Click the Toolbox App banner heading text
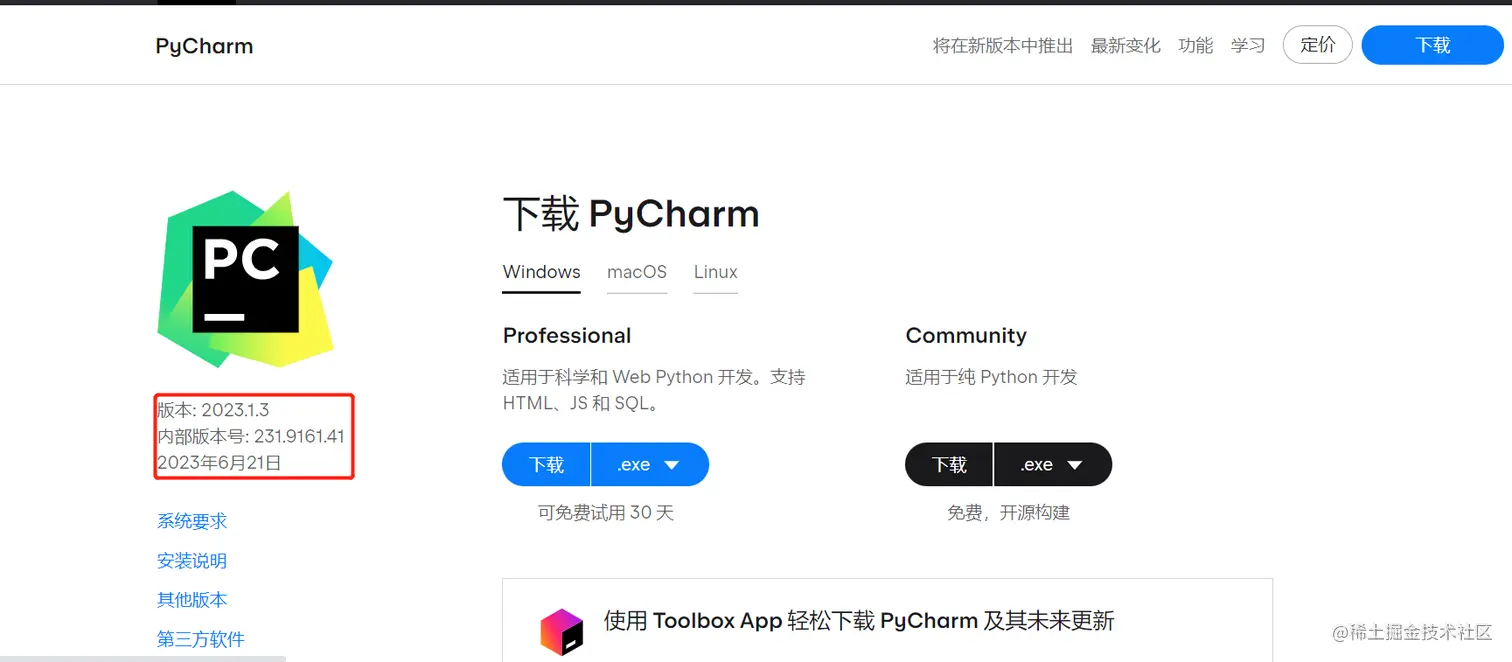The width and height of the screenshot is (1512, 662). pyautogui.click(x=859, y=621)
